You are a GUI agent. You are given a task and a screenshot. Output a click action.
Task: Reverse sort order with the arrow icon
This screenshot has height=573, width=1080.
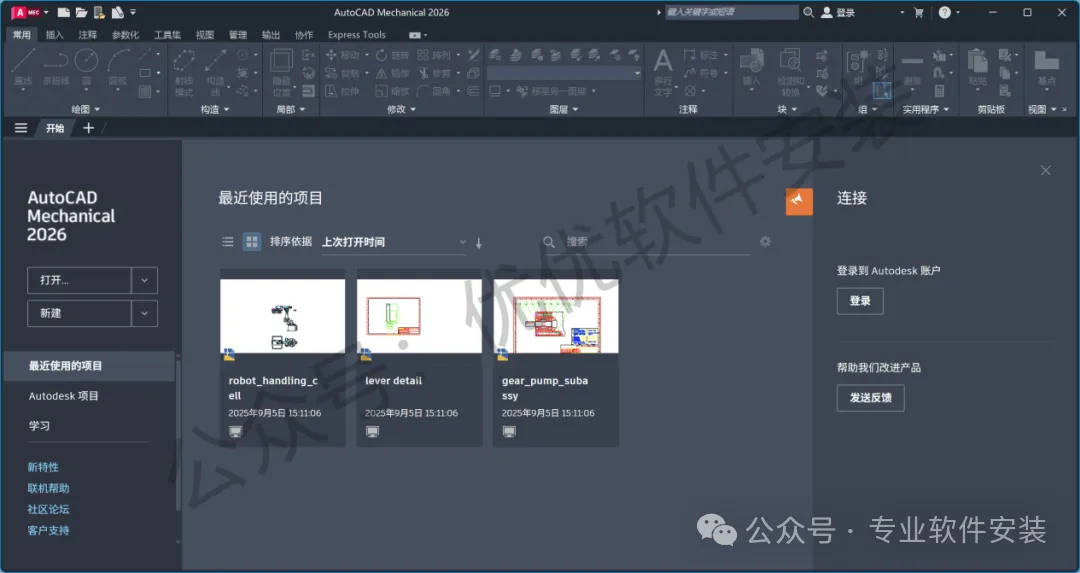[x=479, y=242]
